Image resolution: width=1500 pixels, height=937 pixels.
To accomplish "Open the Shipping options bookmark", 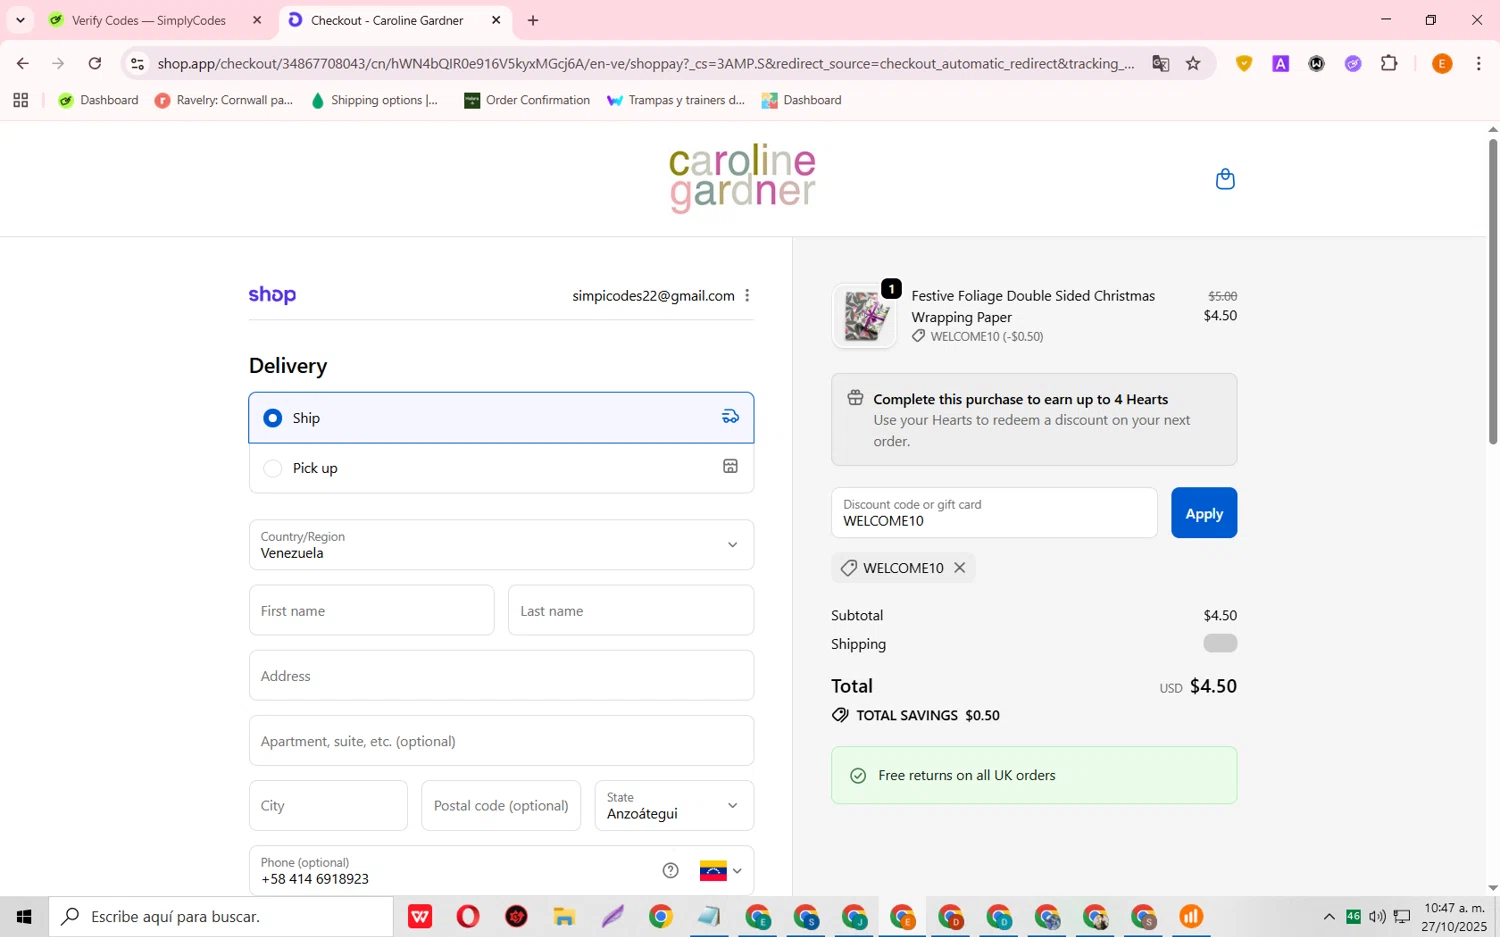I will click(x=374, y=100).
